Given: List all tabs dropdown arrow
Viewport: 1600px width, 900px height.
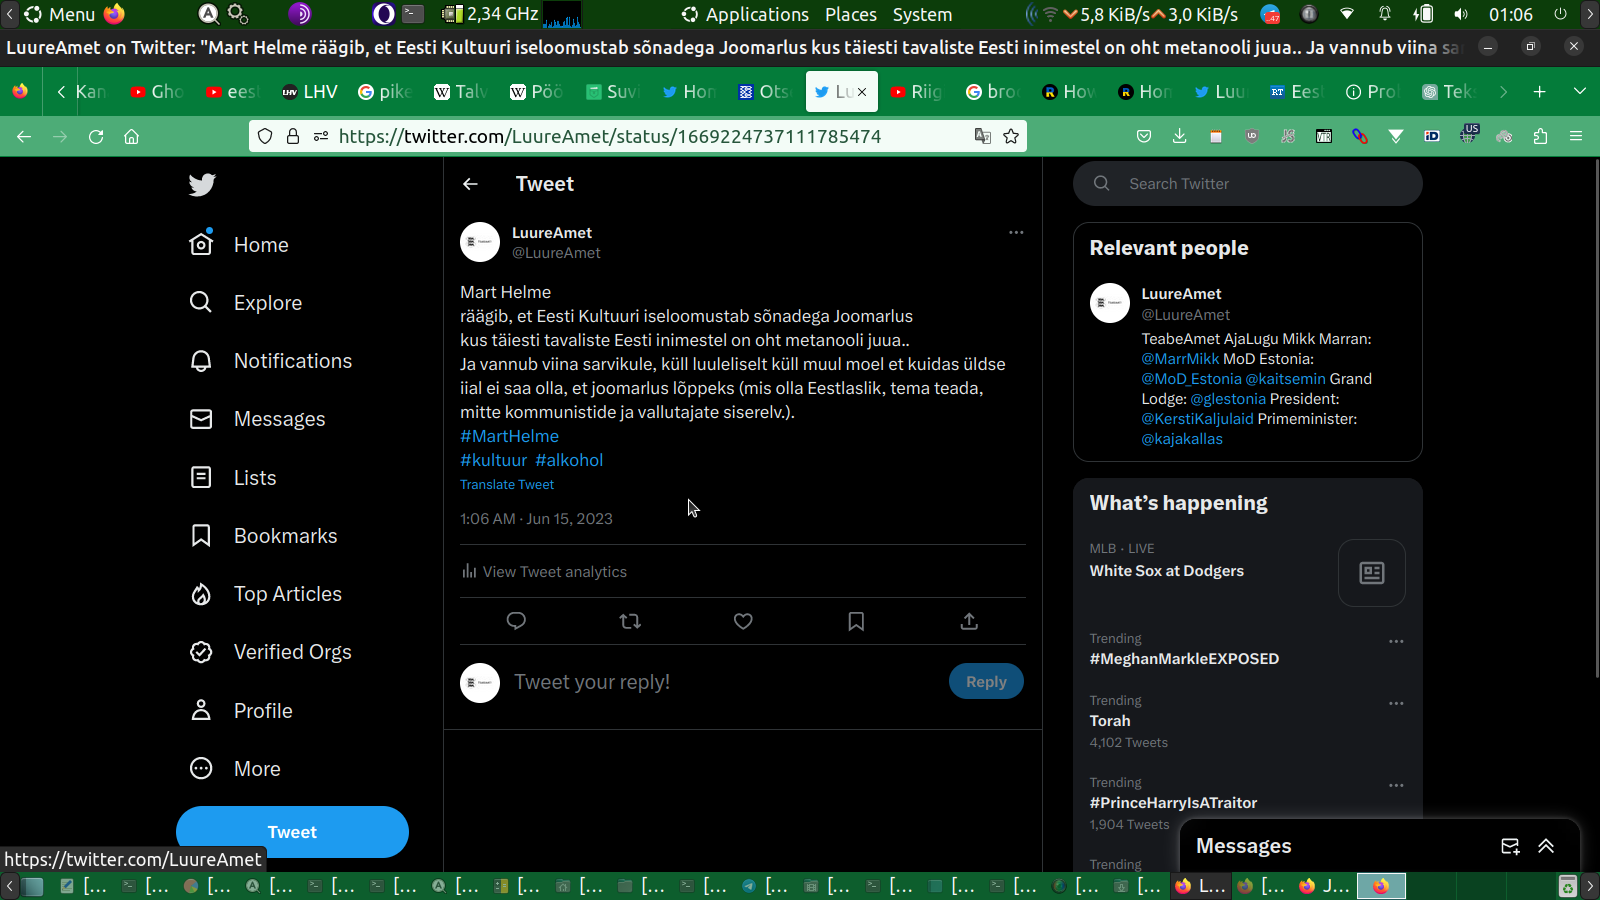Looking at the screenshot, I should (1580, 92).
